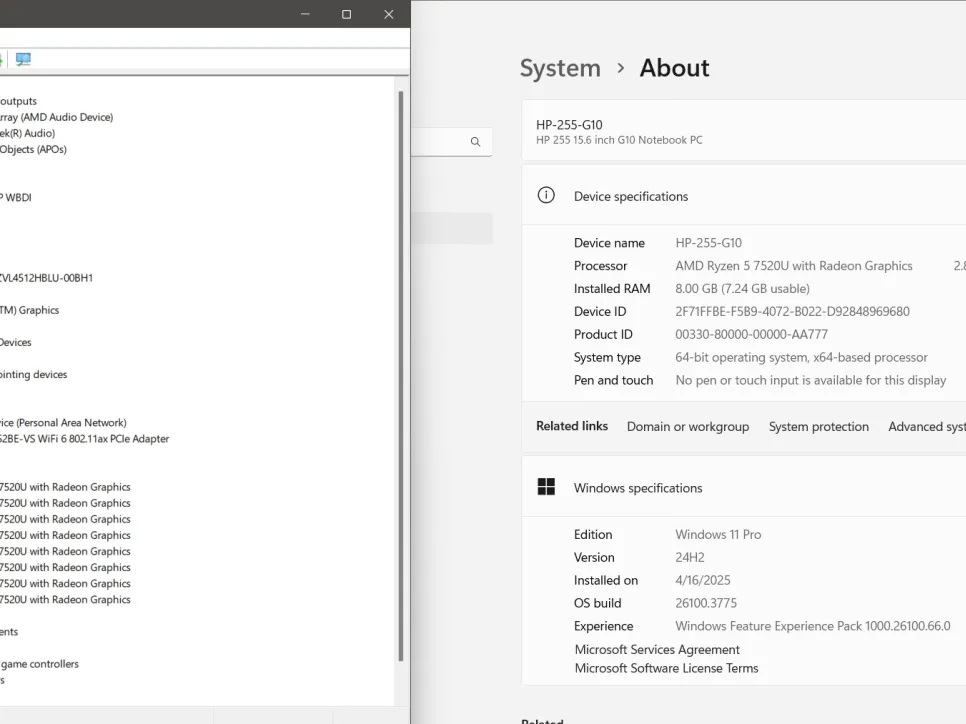Click the '8.00 GB (7.24 GB usable)' RAM value

pyautogui.click(x=742, y=288)
